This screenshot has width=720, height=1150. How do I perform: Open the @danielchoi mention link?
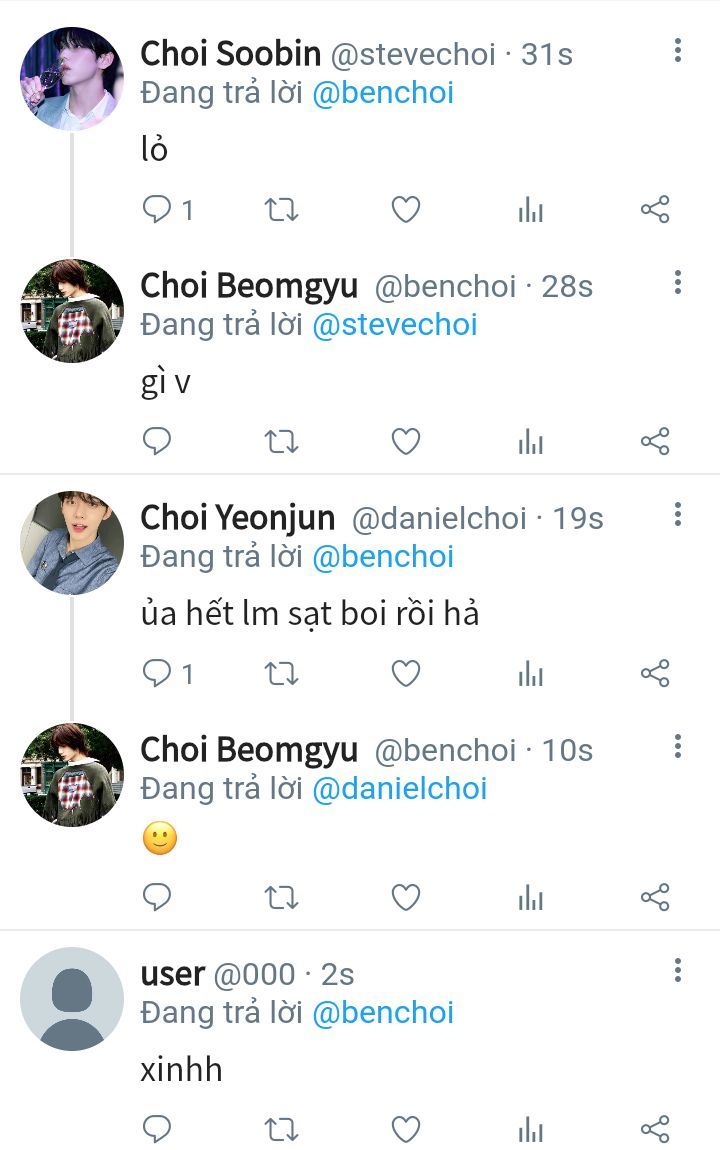click(x=400, y=789)
